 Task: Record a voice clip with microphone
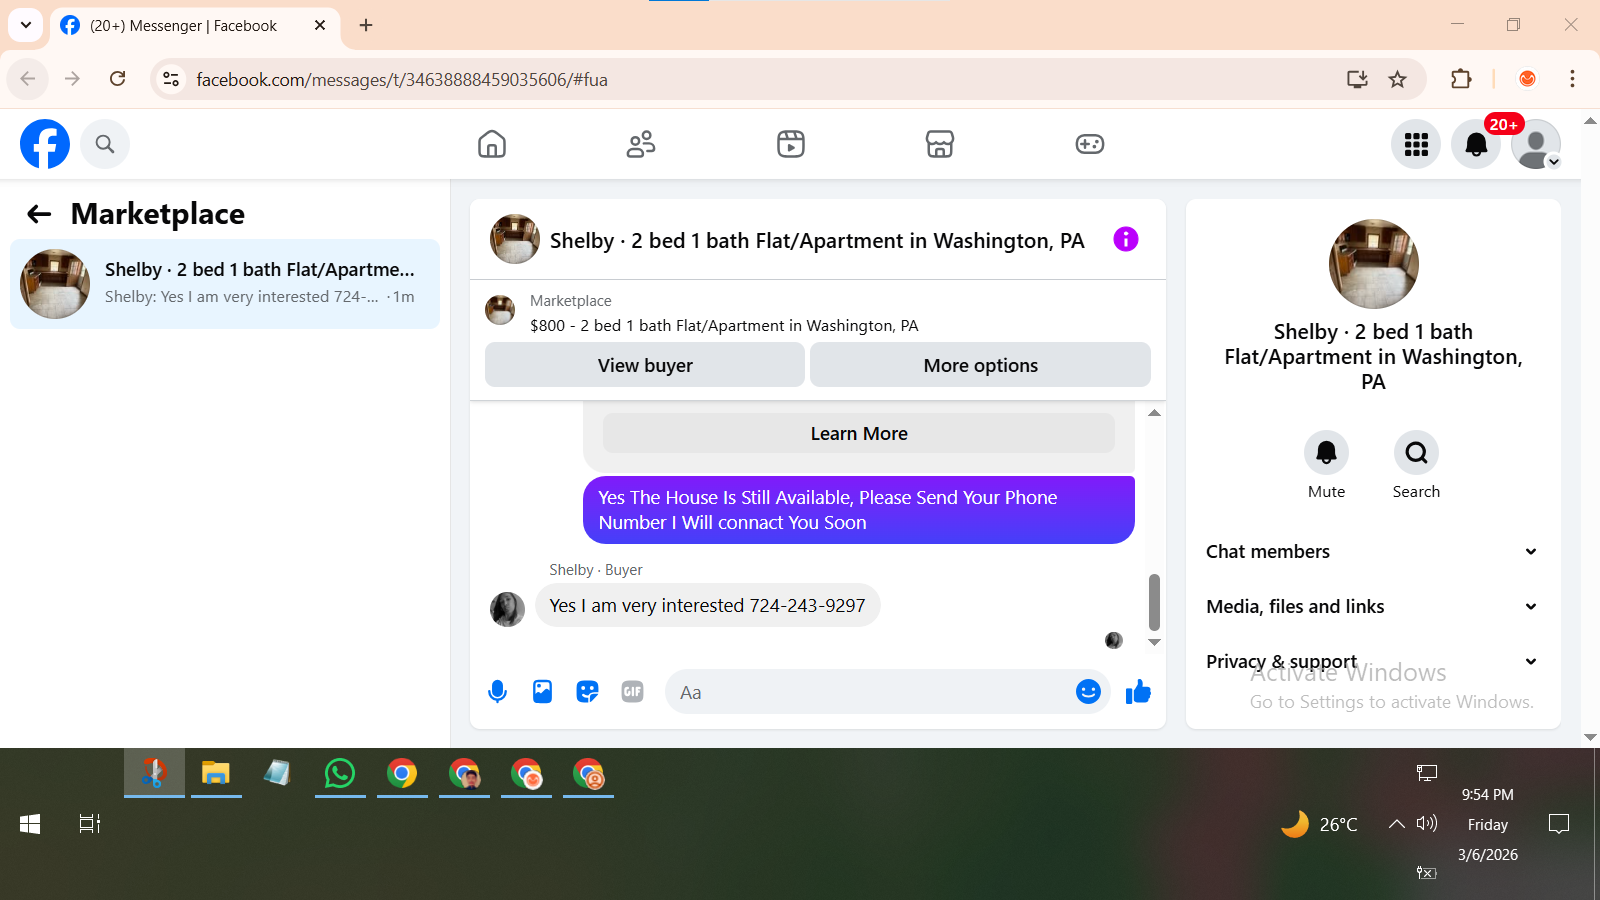point(497,691)
